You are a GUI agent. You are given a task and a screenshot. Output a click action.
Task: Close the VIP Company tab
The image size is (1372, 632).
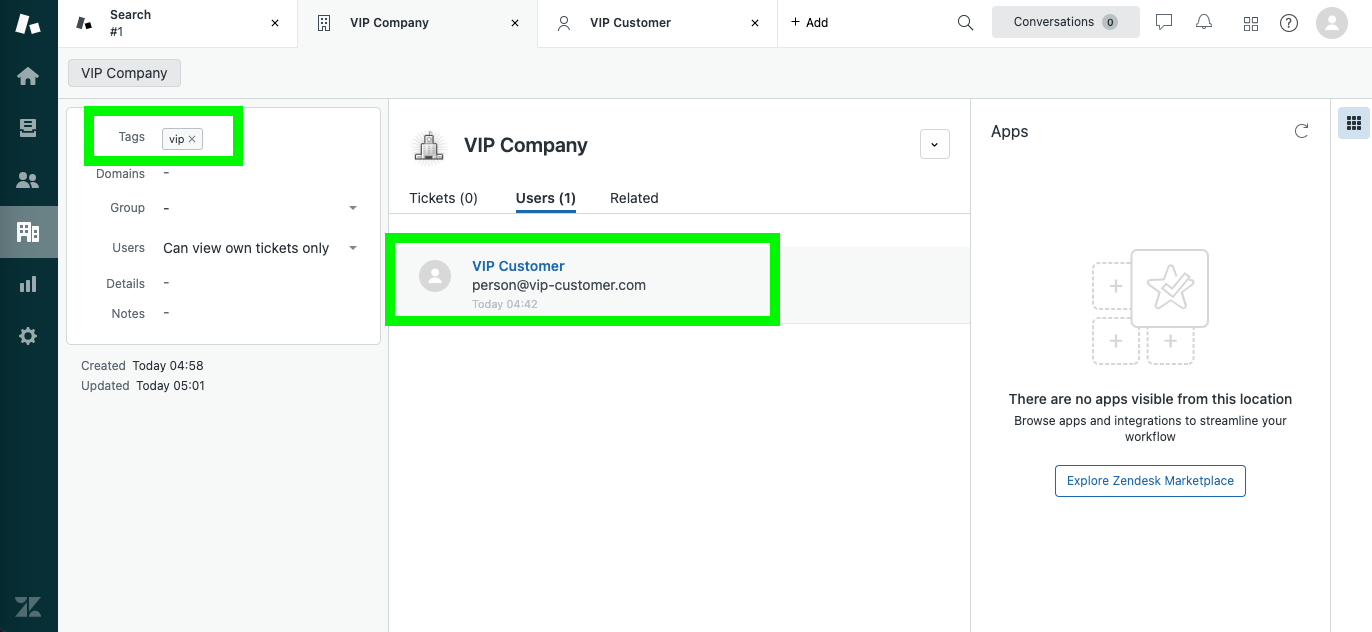tap(515, 23)
